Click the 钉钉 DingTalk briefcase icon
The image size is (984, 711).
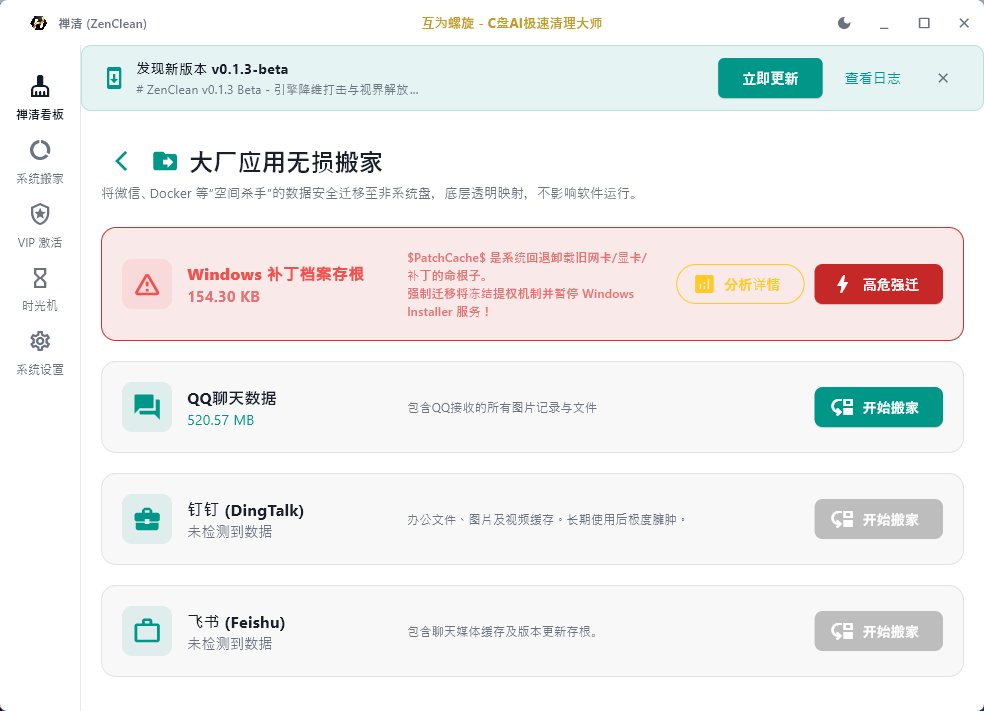tap(147, 519)
